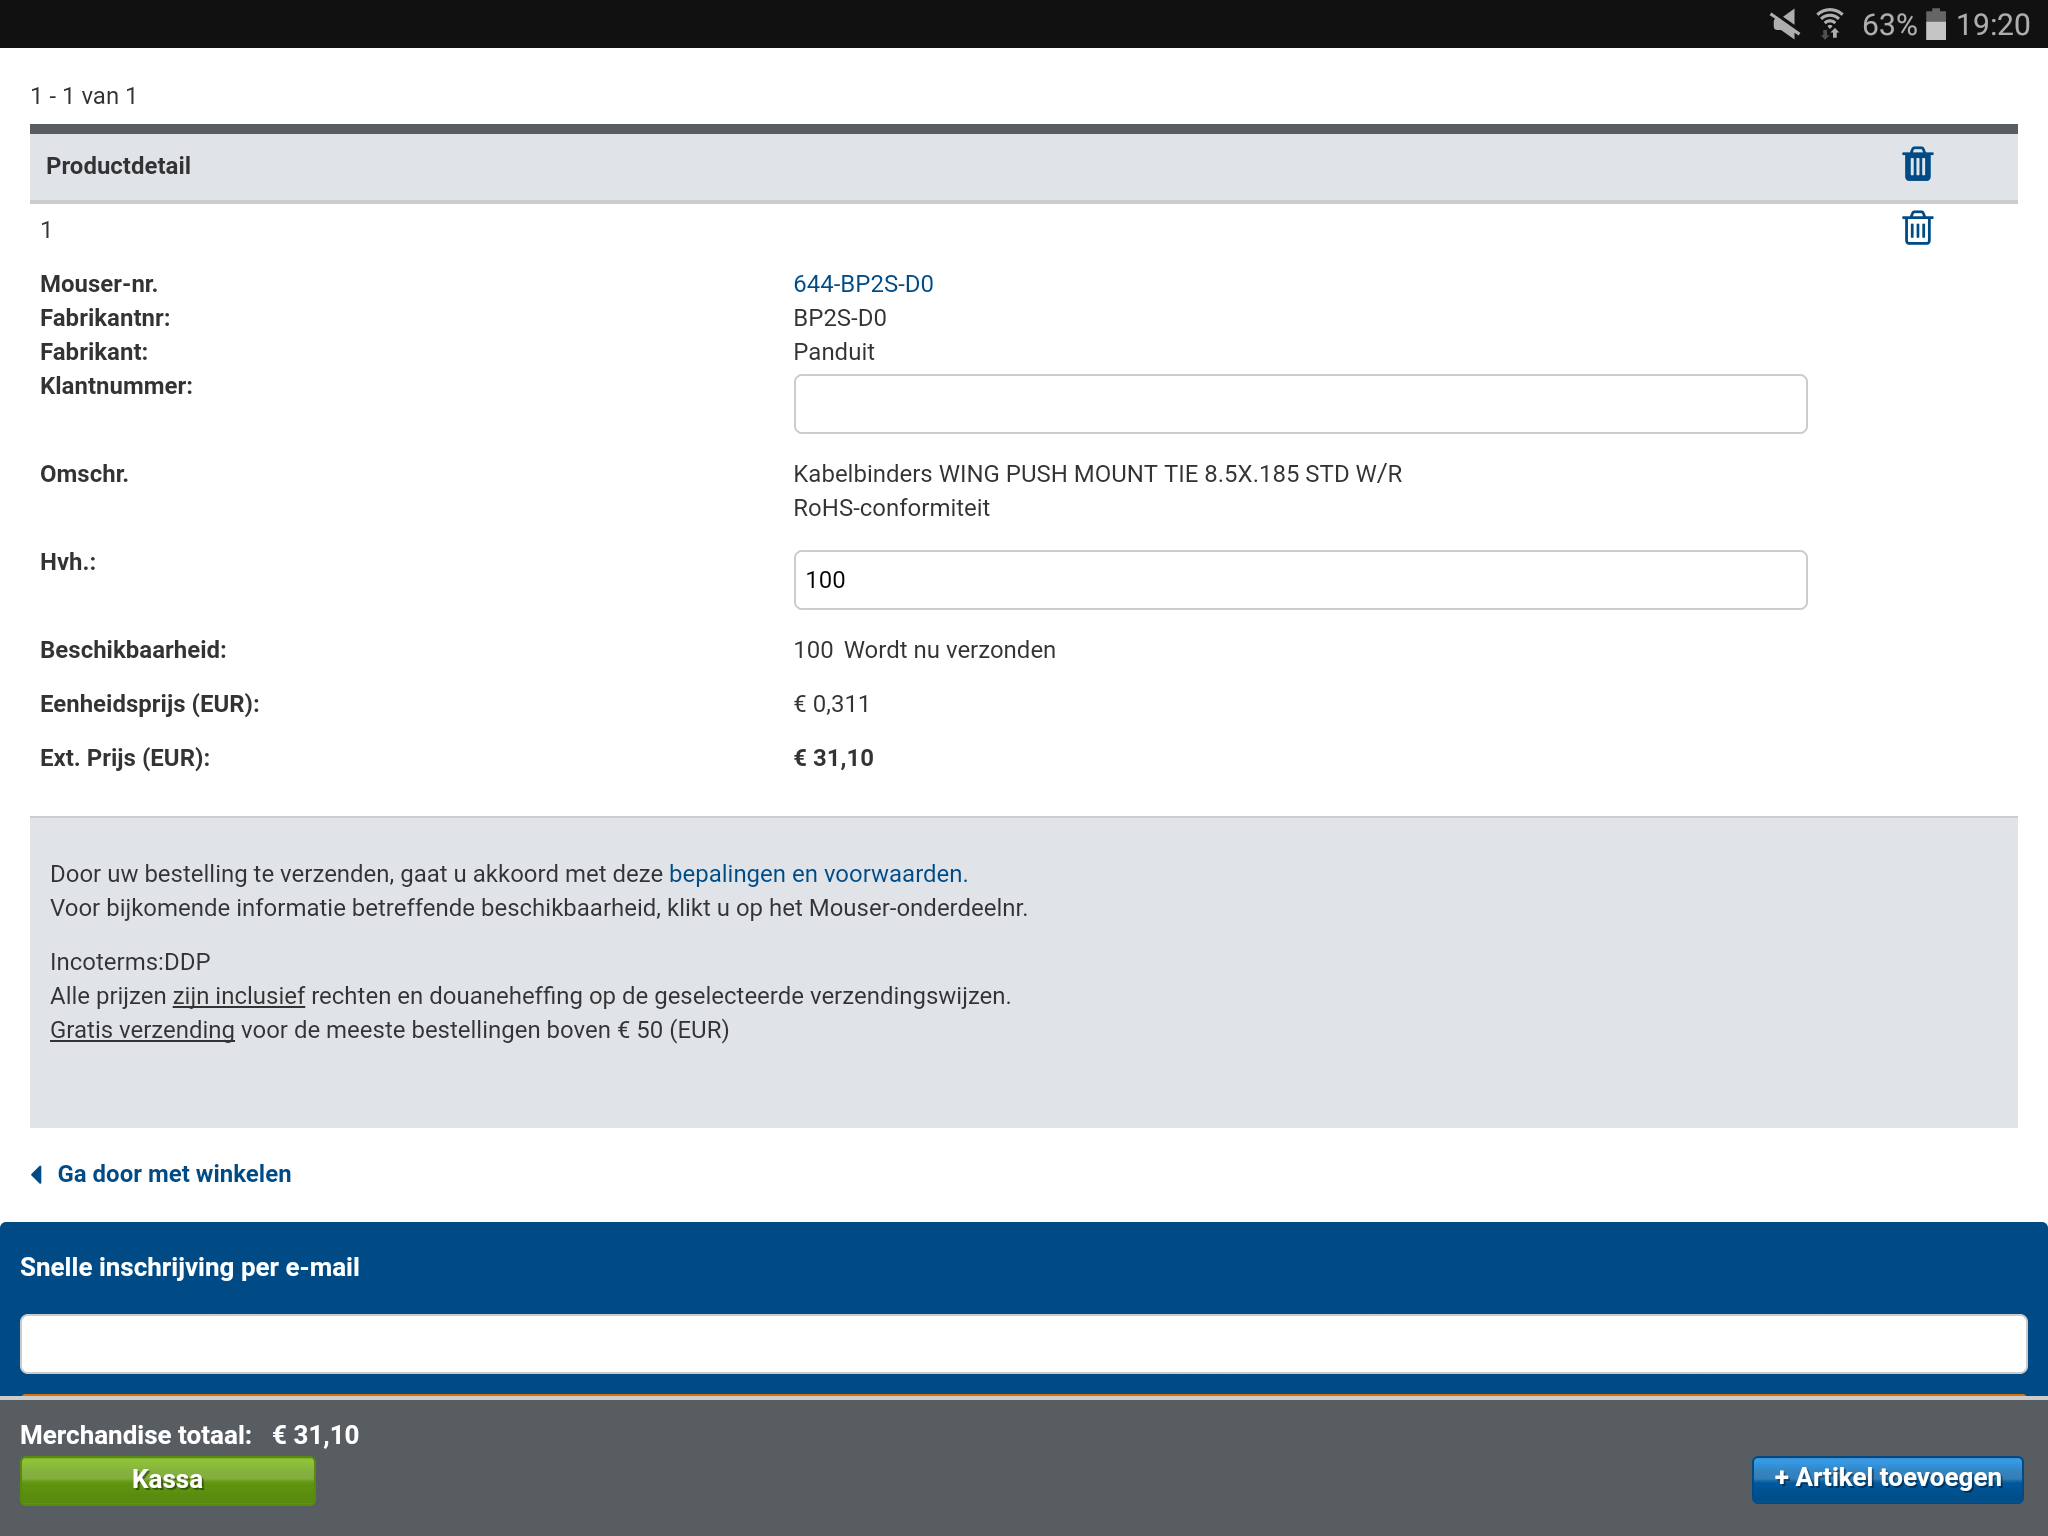Tap the battery status icon
Screen dimensions: 2048x1536
pyautogui.click(x=1936, y=23)
